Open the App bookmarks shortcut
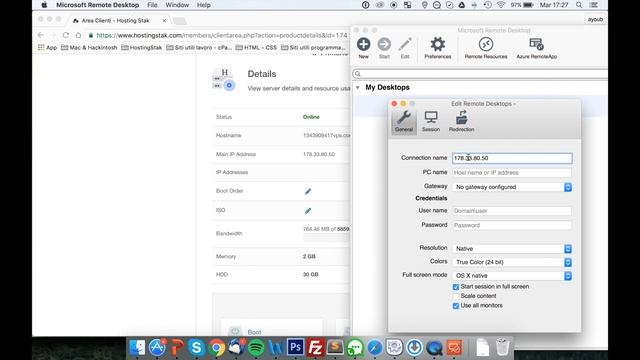This screenshot has width=640, height=360. click(x=47, y=47)
